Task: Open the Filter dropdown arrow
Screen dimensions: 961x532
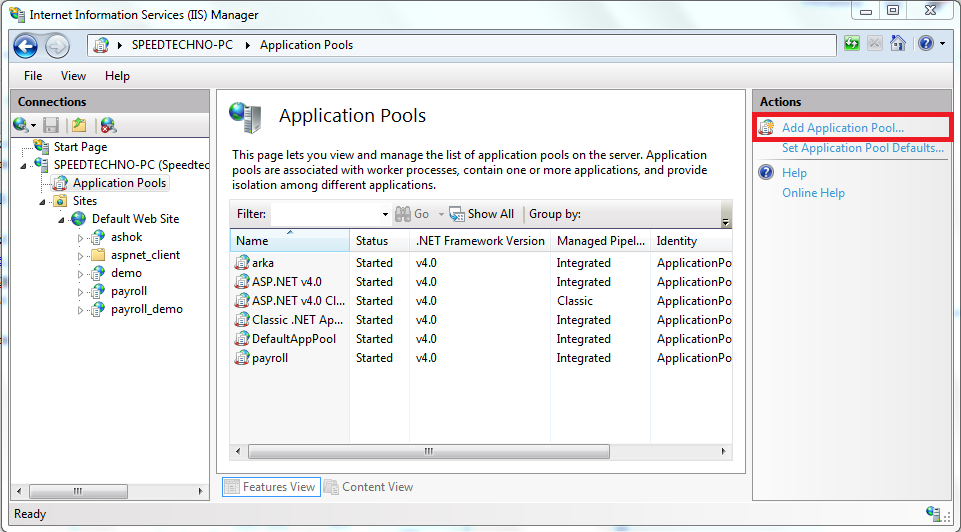Action: click(x=385, y=215)
